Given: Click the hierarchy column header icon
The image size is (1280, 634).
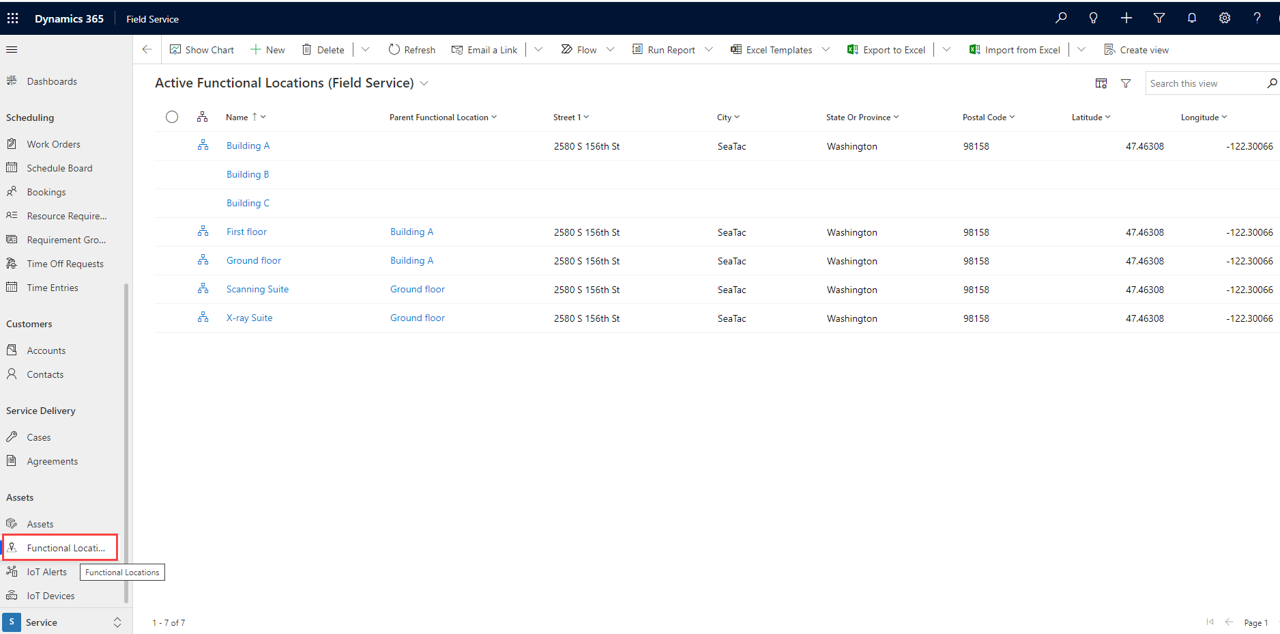Looking at the screenshot, I should point(202,117).
